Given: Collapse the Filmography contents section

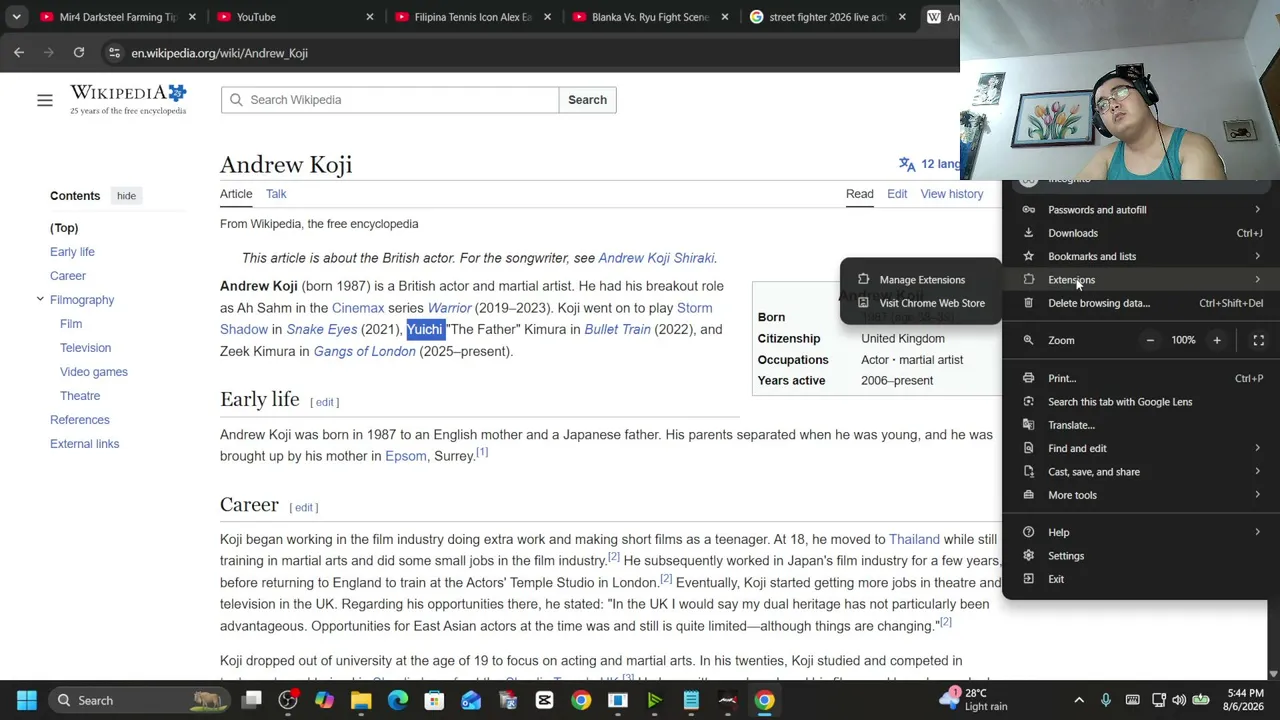Looking at the screenshot, I should pos(40,299).
